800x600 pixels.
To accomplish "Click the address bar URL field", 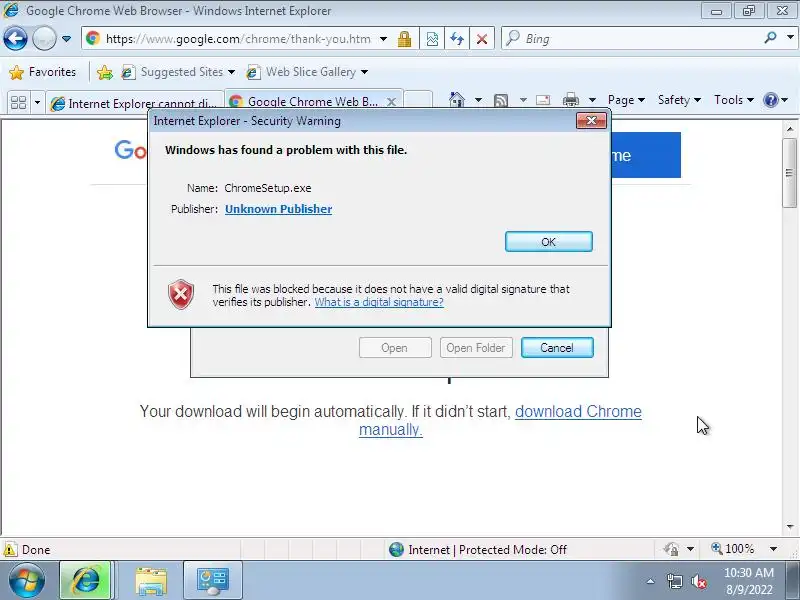I will (x=238, y=39).
